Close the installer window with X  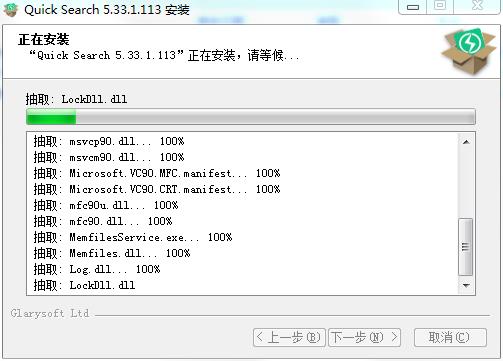click(x=477, y=6)
